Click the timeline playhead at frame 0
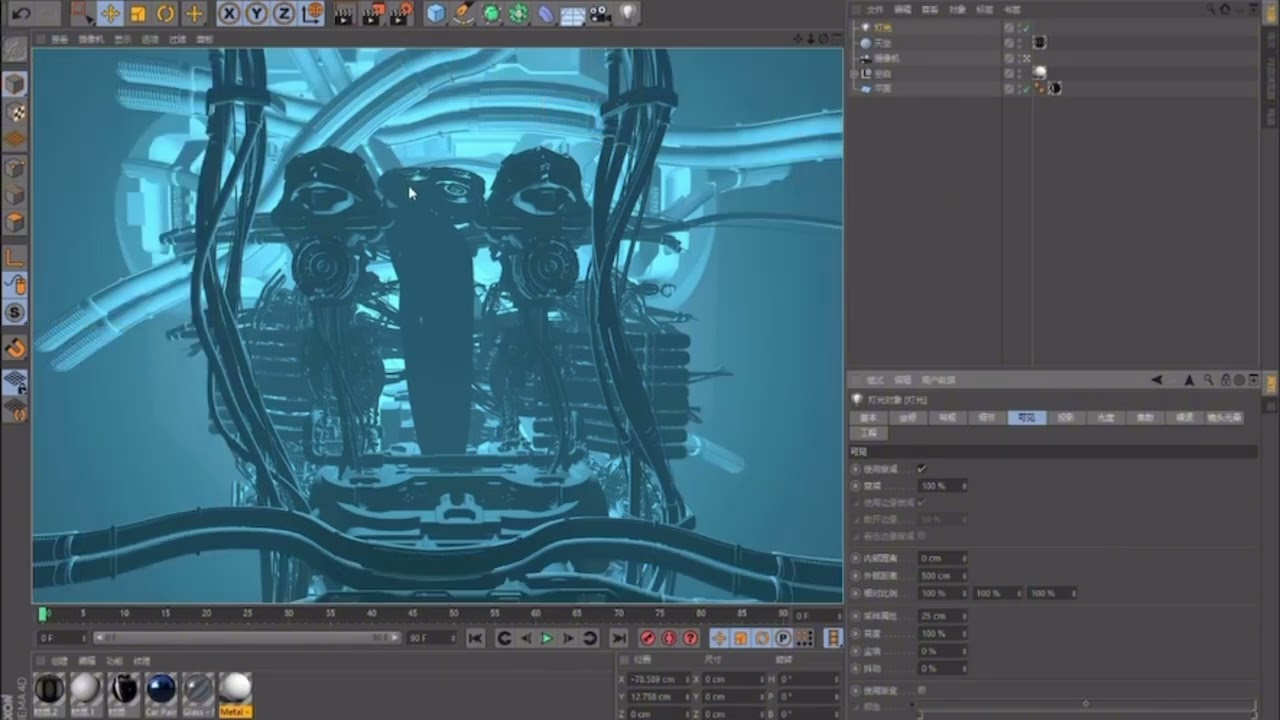This screenshot has width=1280, height=720. (43, 614)
